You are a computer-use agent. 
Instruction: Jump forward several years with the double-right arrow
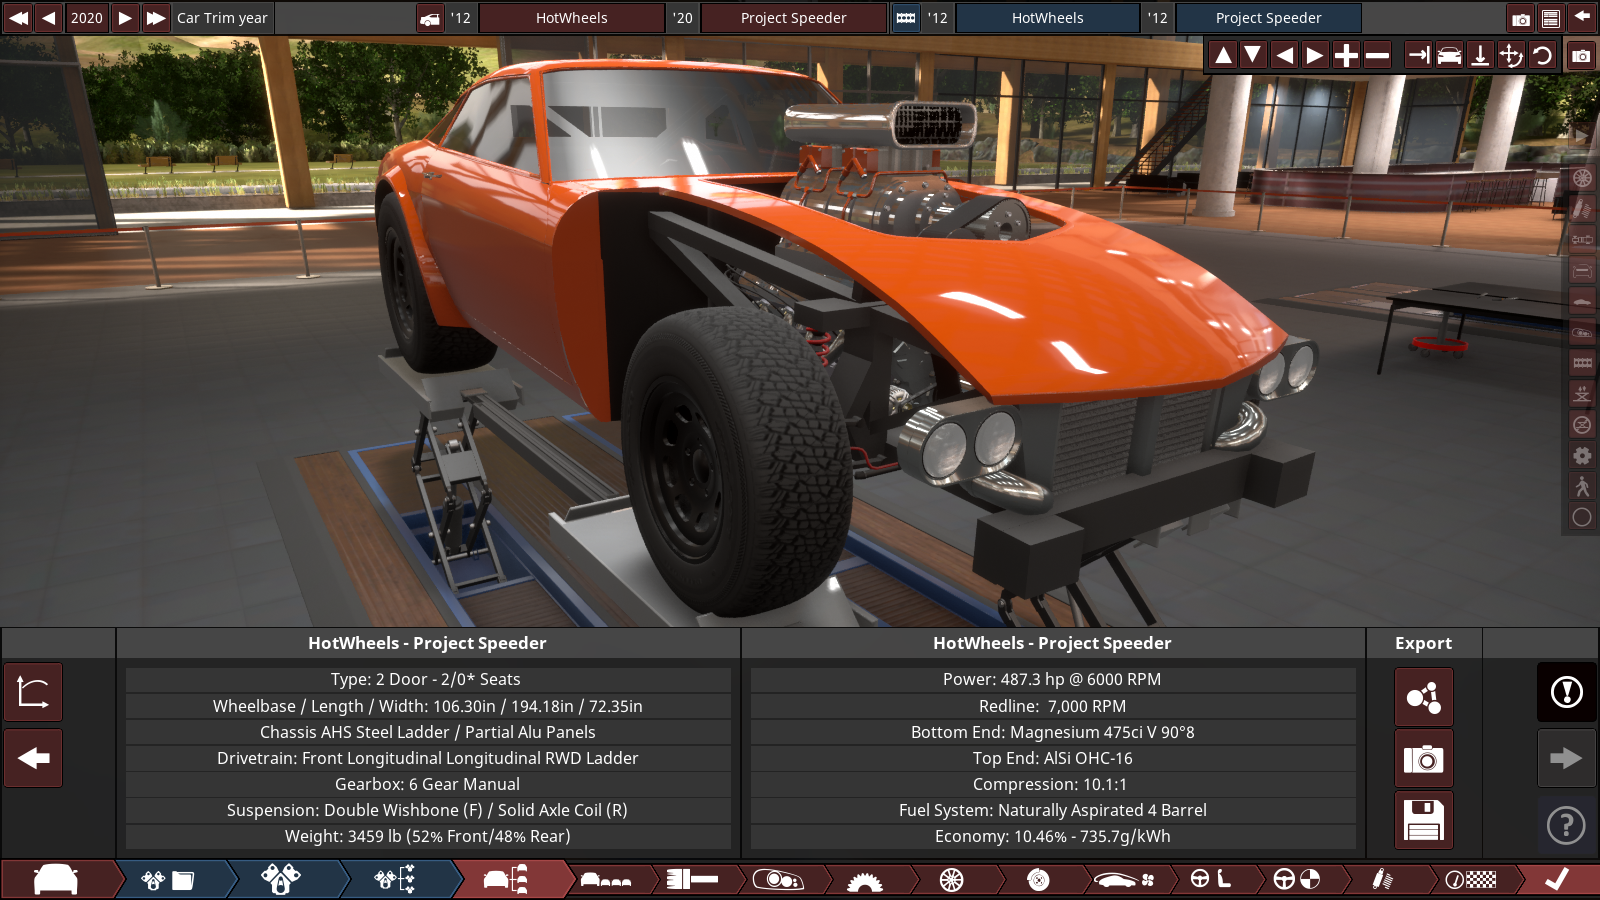coord(156,18)
